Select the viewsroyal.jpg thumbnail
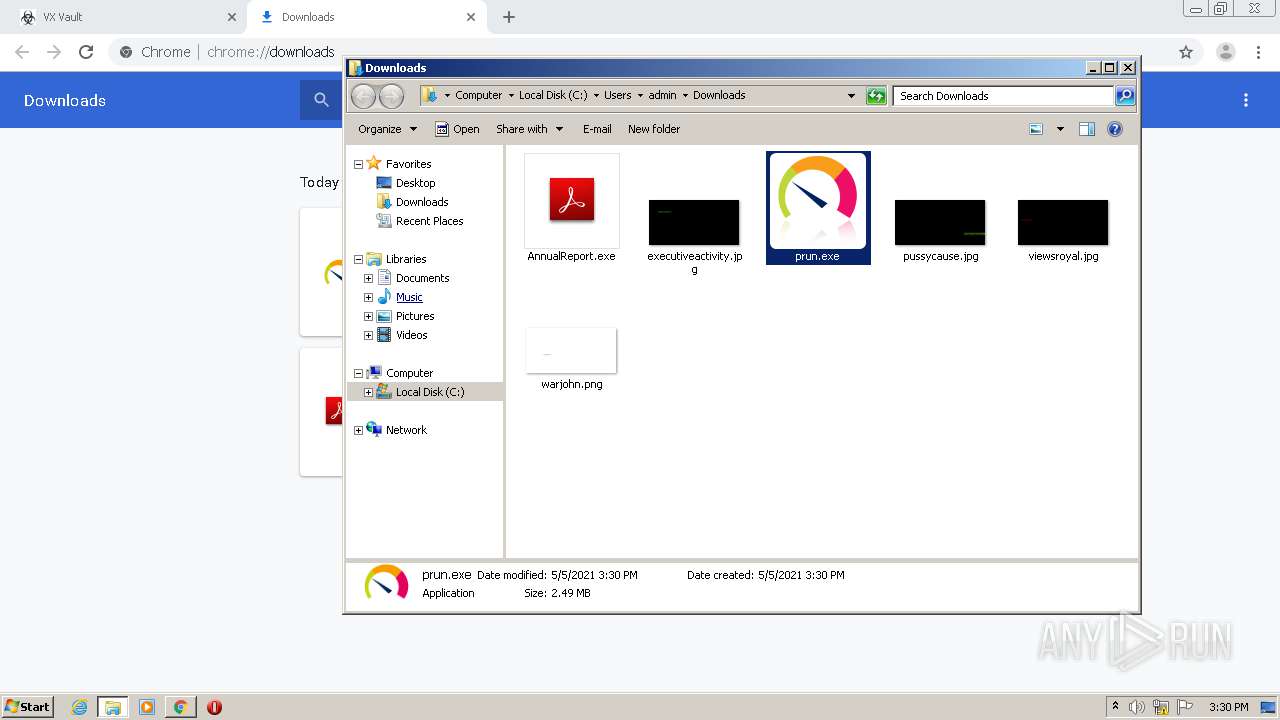This screenshot has height=720, width=1280. pyautogui.click(x=1063, y=222)
